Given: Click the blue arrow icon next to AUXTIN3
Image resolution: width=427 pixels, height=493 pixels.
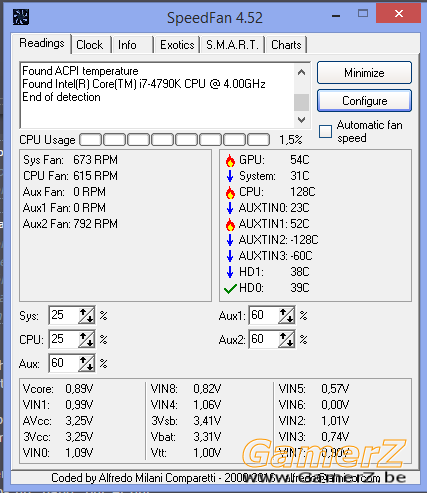Looking at the screenshot, I should click(230, 256).
